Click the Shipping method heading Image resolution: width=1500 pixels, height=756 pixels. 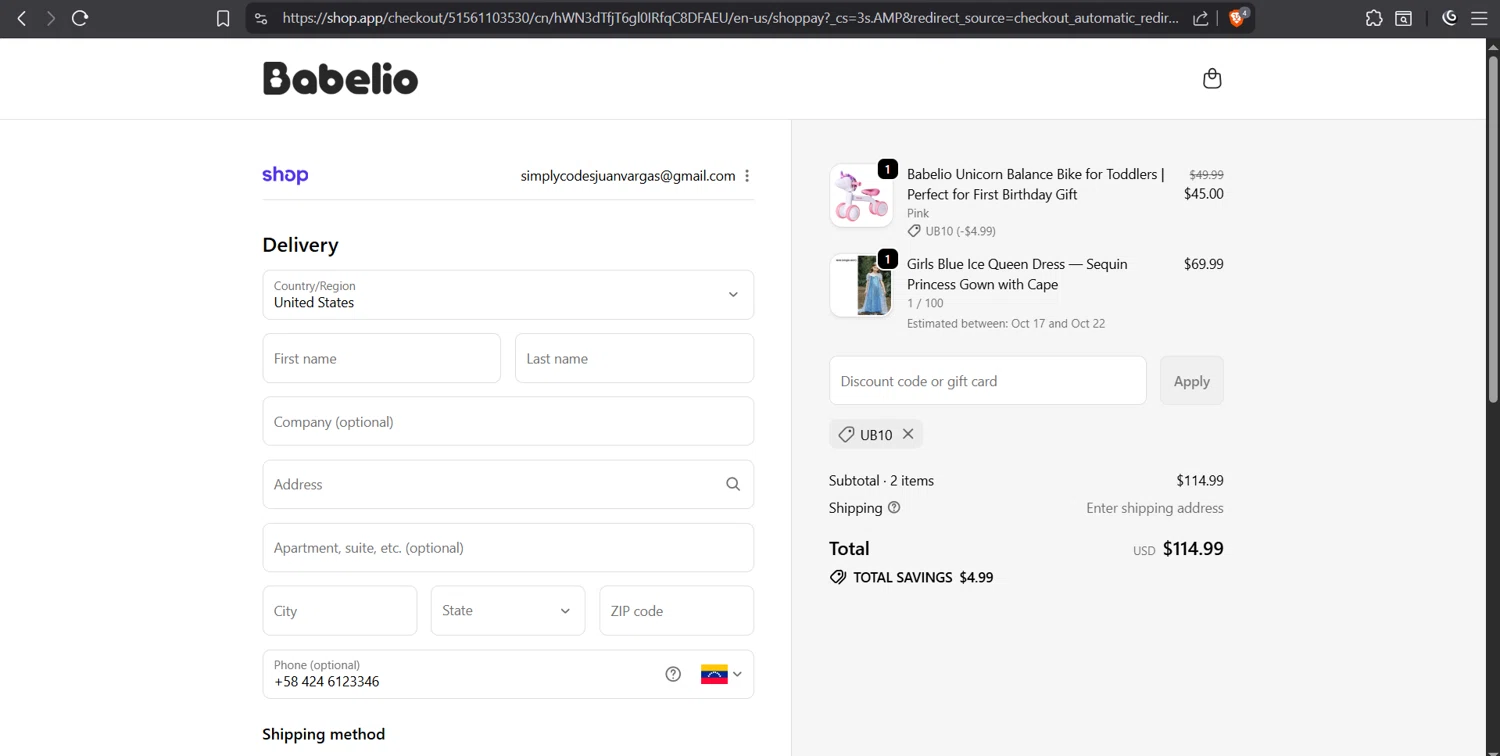click(323, 734)
